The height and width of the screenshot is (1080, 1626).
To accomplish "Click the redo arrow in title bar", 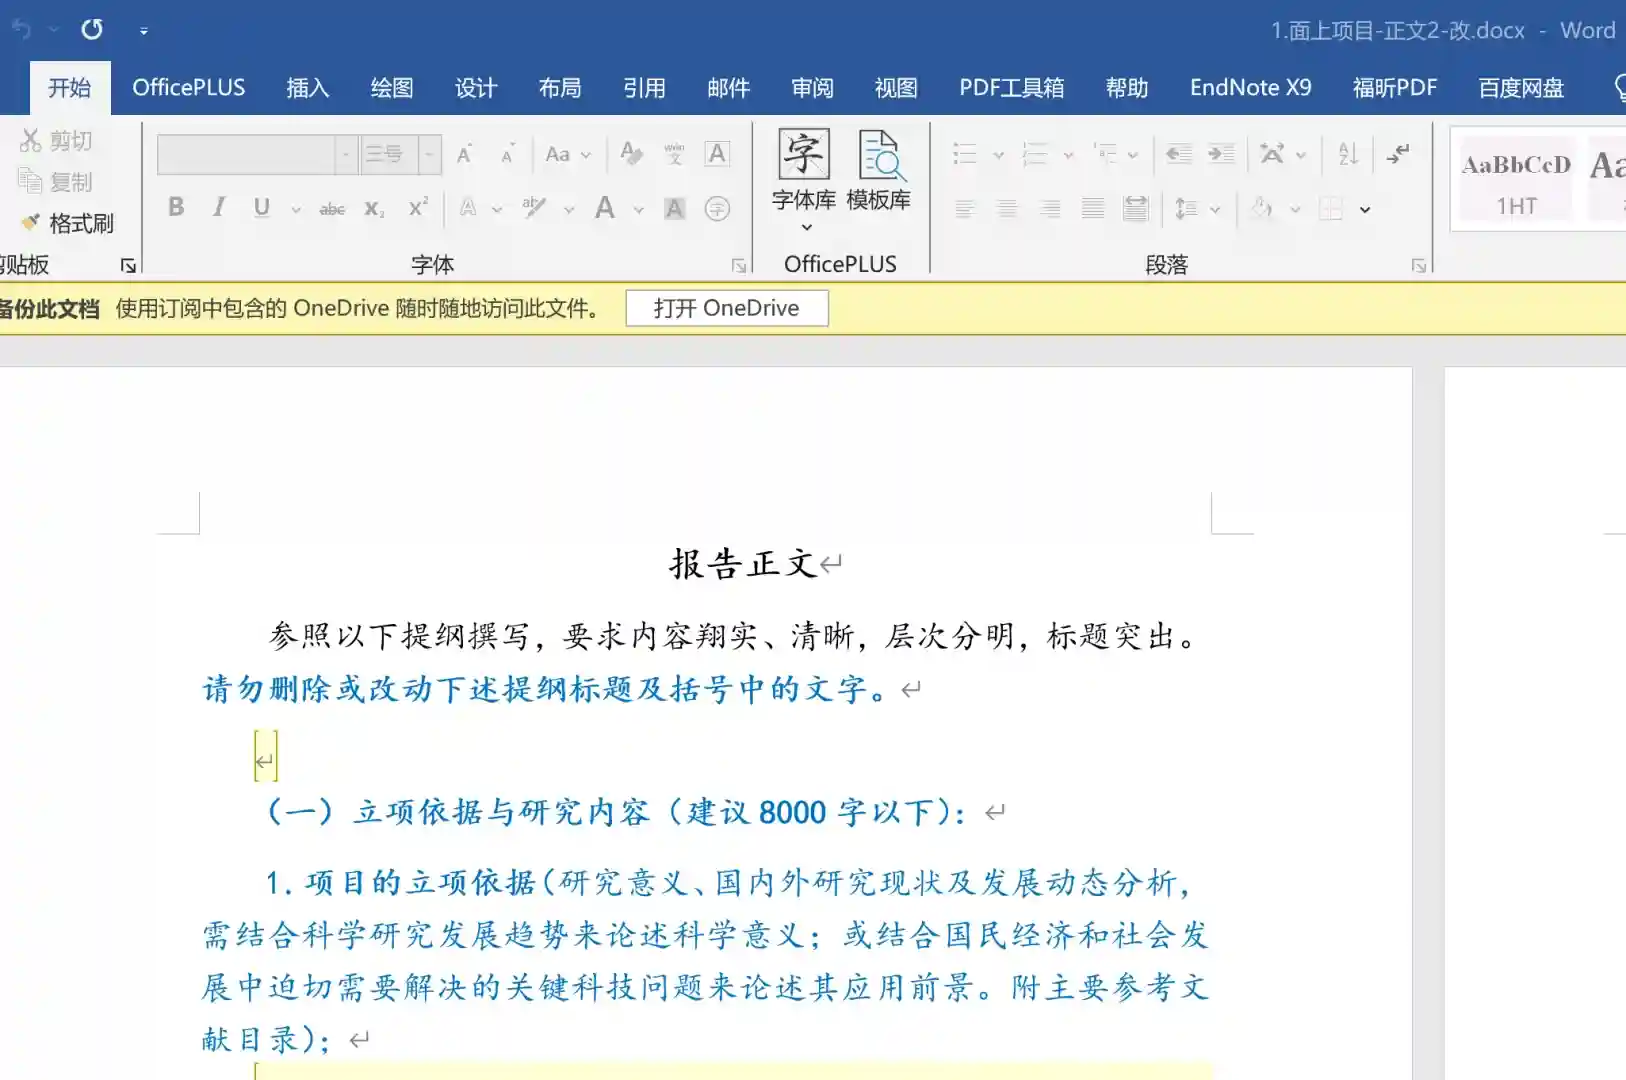I will coord(92,30).
